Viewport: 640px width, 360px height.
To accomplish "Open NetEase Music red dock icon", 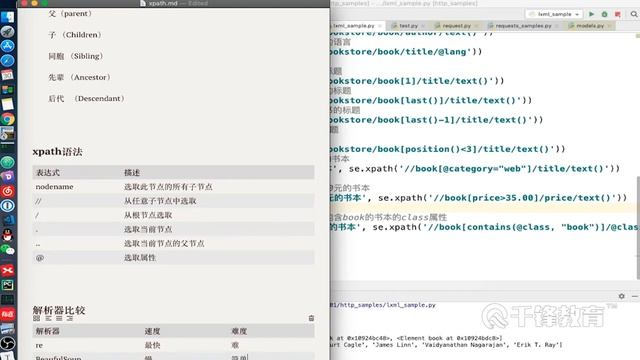I will click(x=7, y=191).
